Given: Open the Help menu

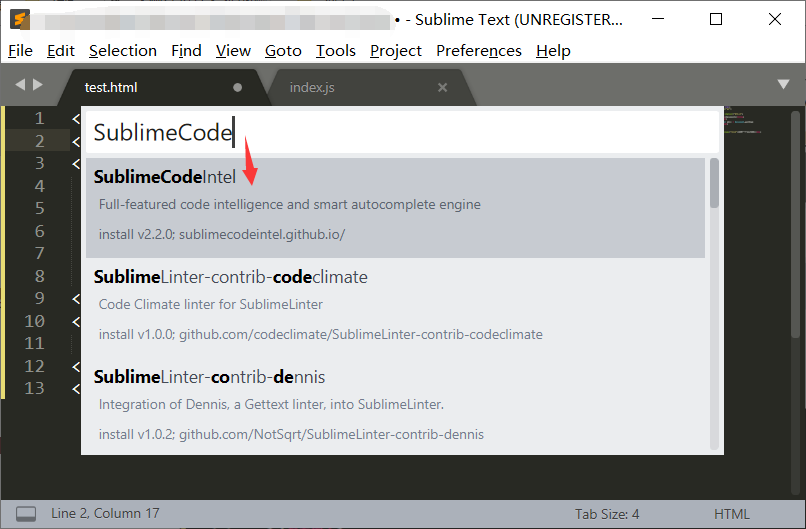Looking at the screenshot, I should (x=553, y=51).
